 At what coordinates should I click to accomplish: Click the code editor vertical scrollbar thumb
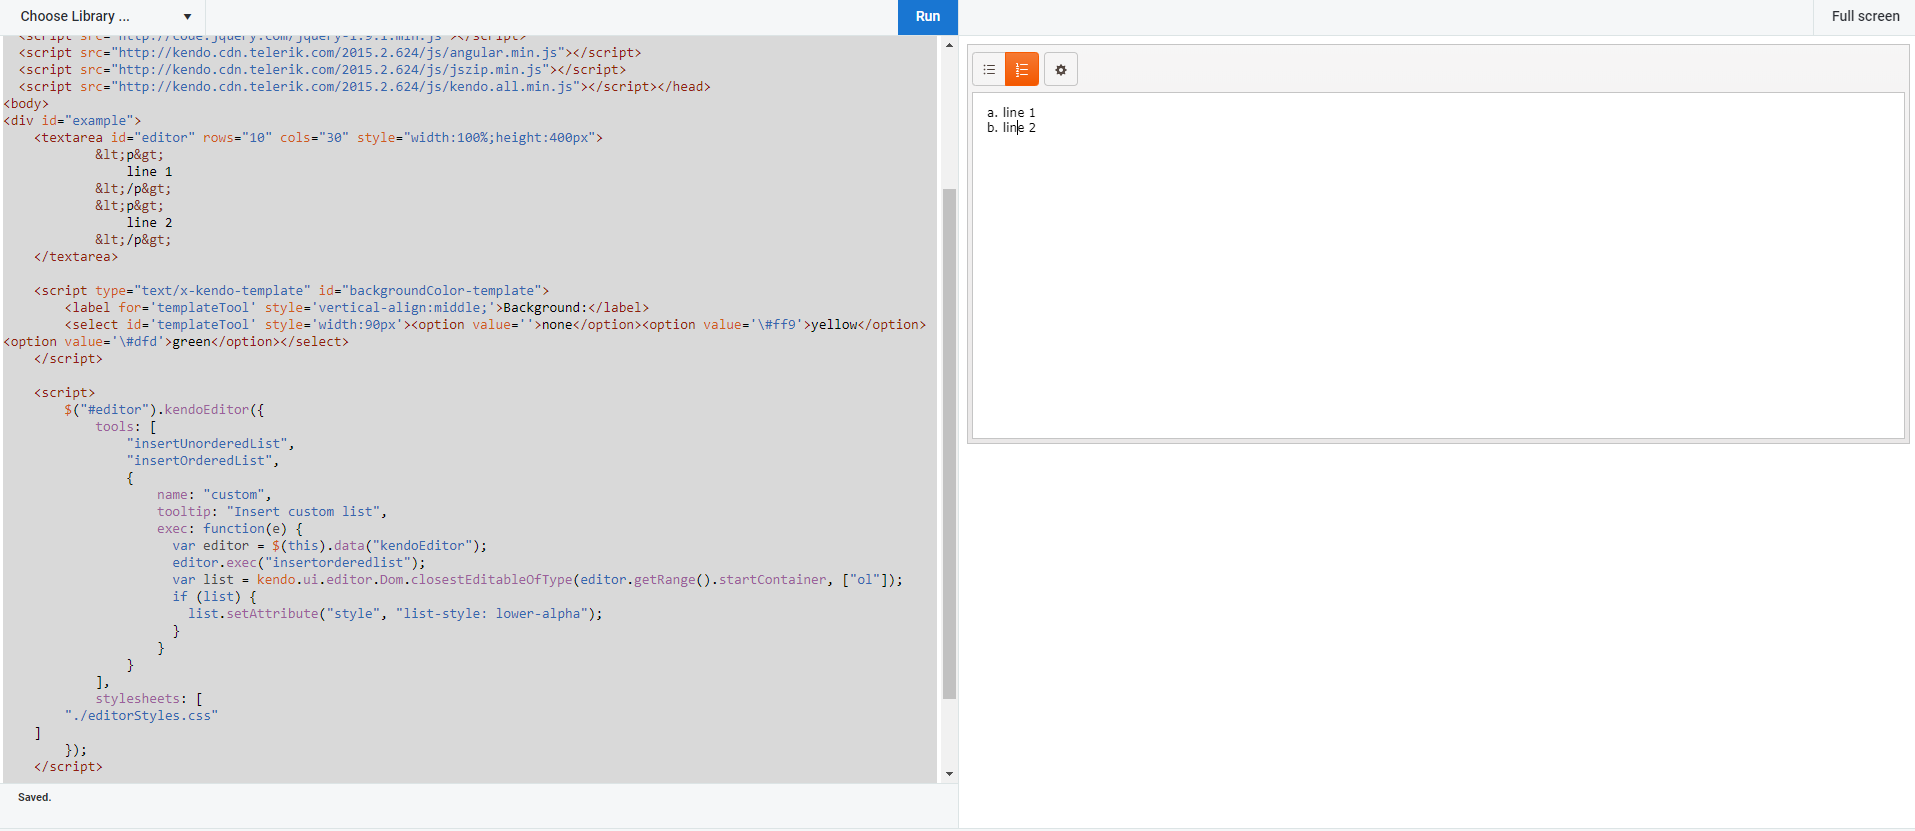(949, 444)
